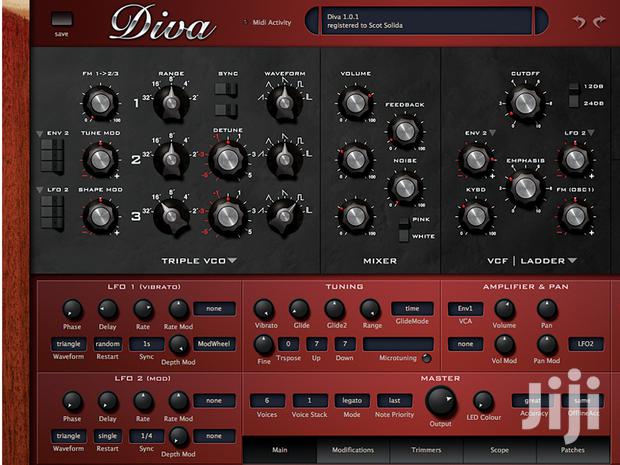The image size is (620, 465).
Task: Click the amplifier Volume knob
Action: [505, 309]
